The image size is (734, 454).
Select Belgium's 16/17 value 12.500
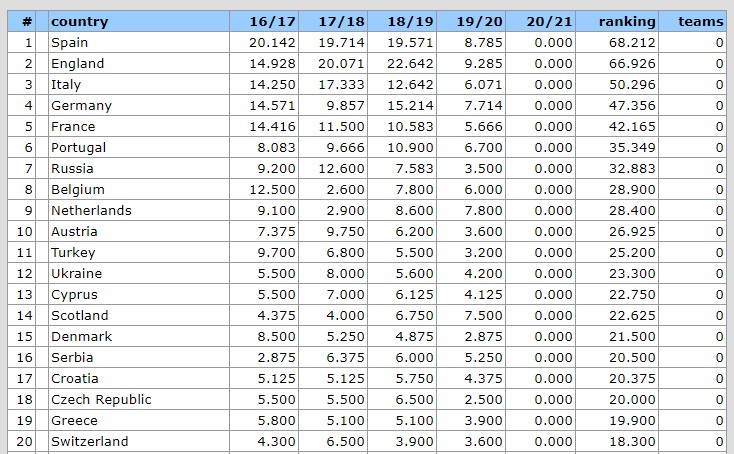272,189
